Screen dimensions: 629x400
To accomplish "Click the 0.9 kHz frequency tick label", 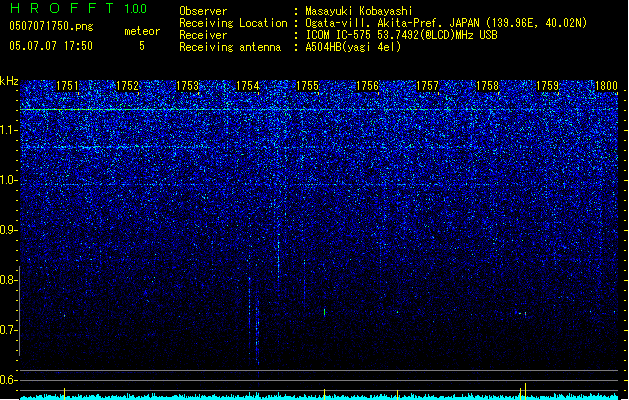I will 8,230.
